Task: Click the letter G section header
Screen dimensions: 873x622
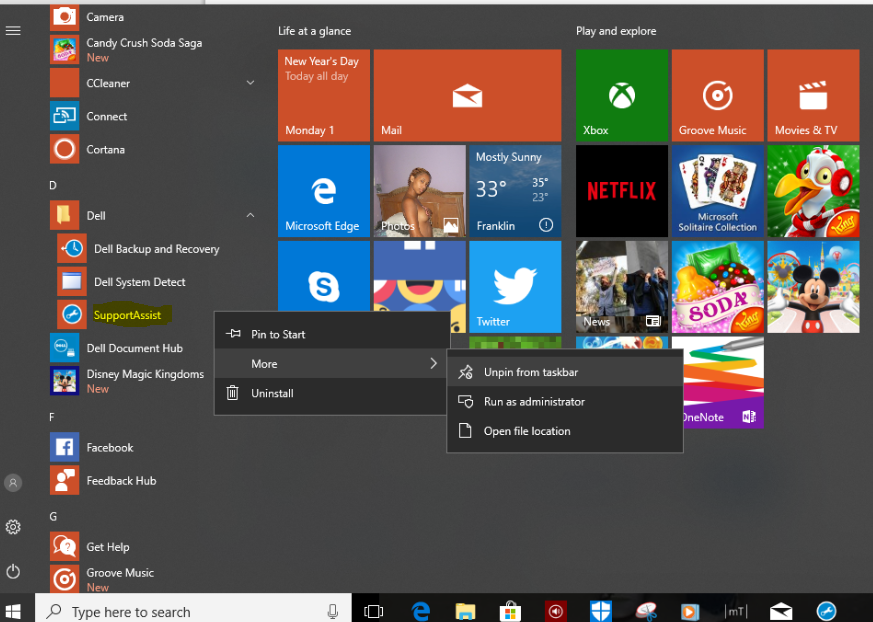Action: 53,517
